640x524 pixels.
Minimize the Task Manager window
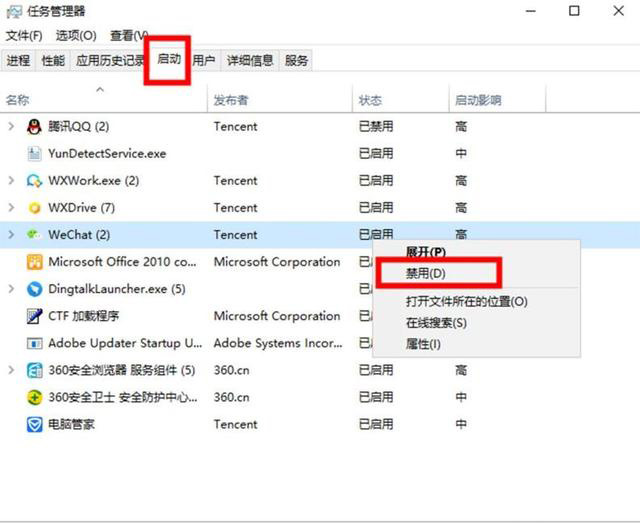click(x=531, y=11)
